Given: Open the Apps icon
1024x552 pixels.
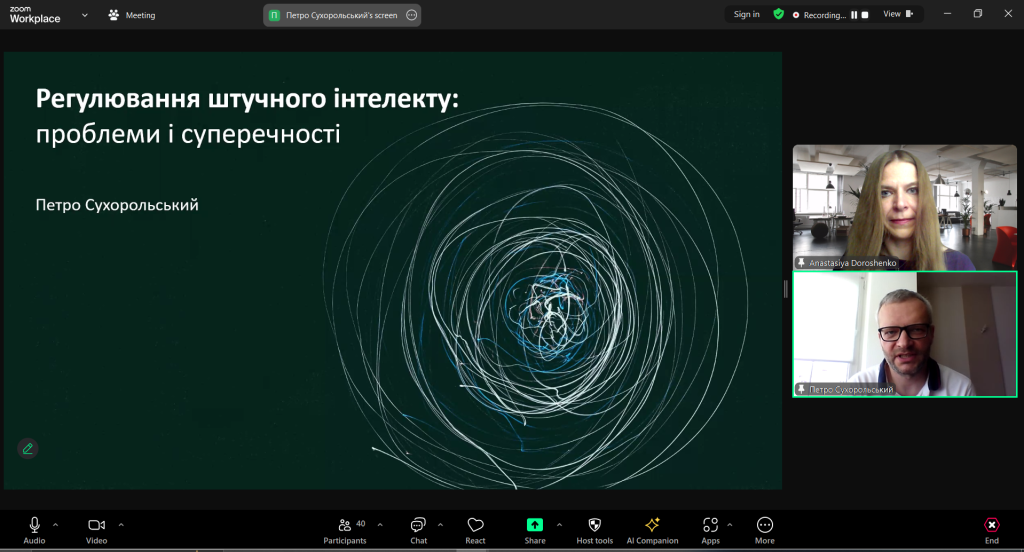Looking at the screenshot, I should click(711, 525).
